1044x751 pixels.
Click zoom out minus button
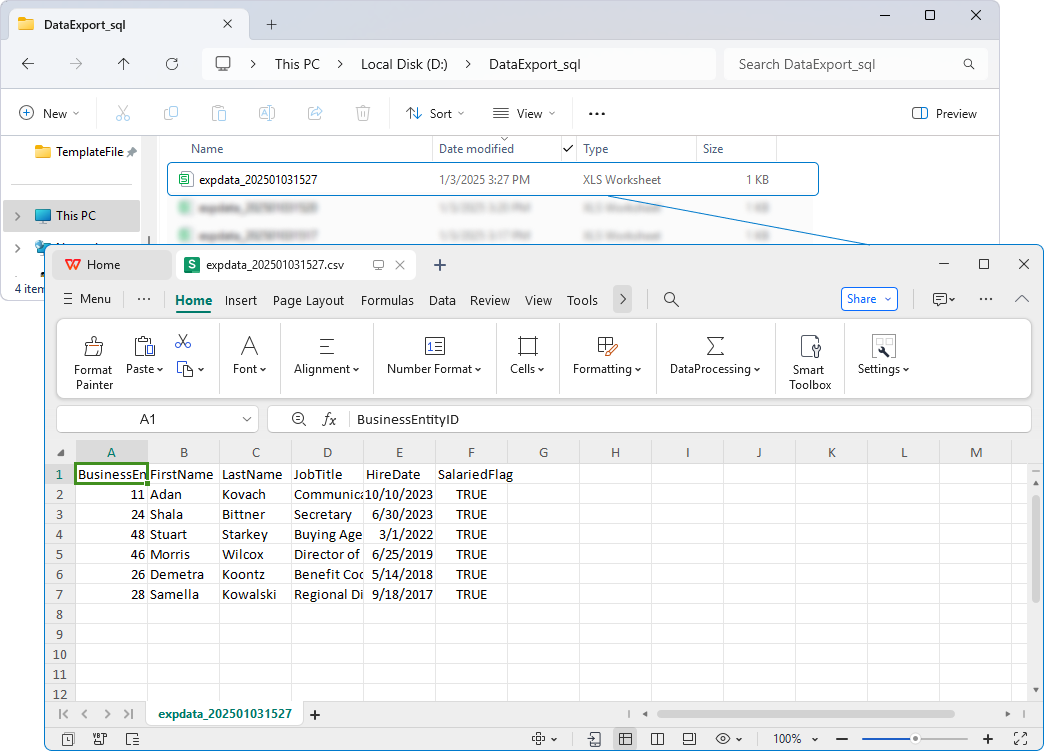point(842,739)
